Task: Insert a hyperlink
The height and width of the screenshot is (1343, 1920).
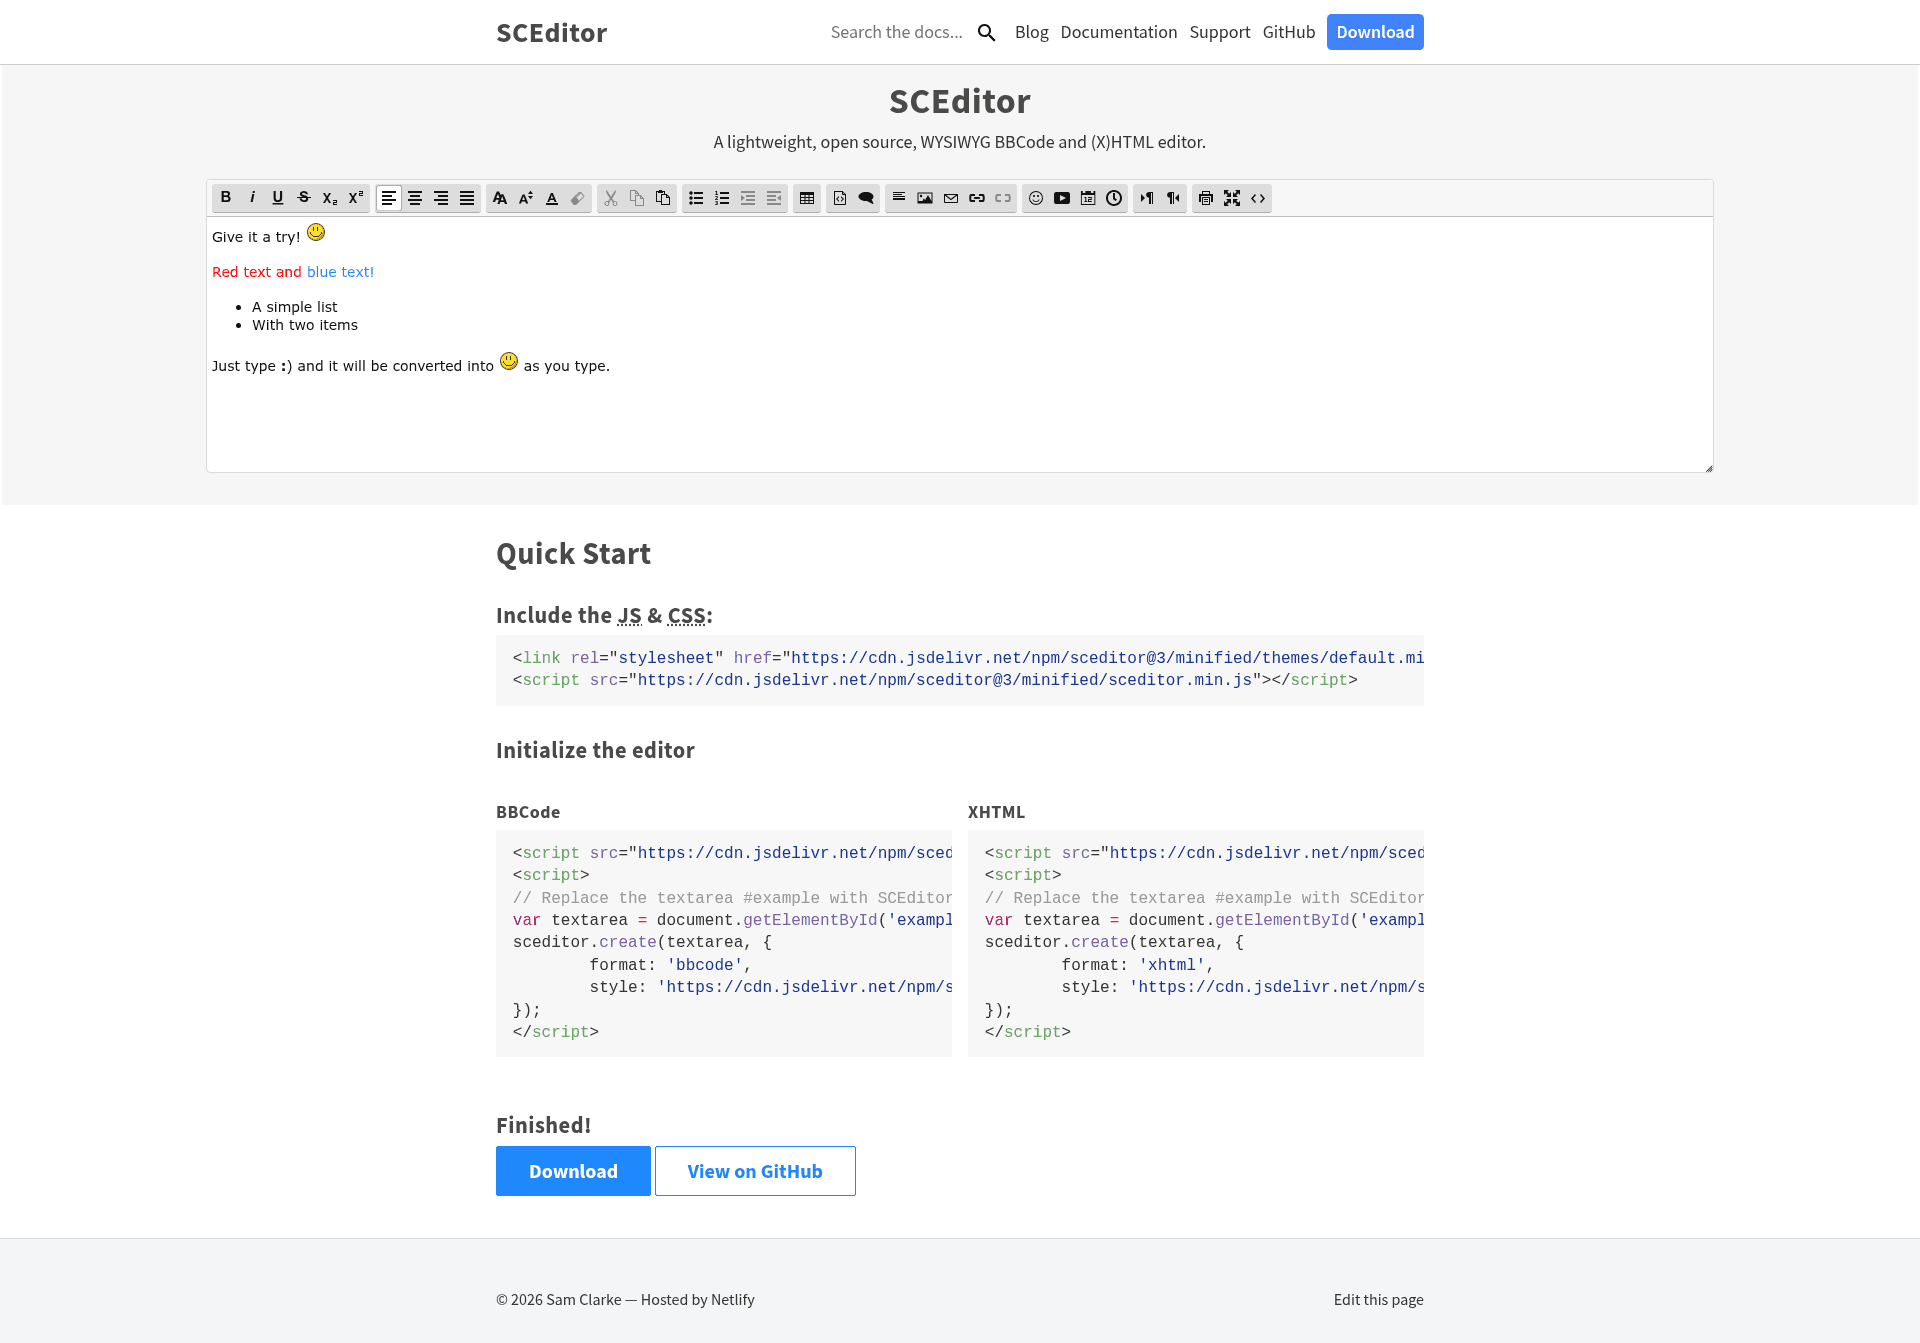Action: [977, 198]
